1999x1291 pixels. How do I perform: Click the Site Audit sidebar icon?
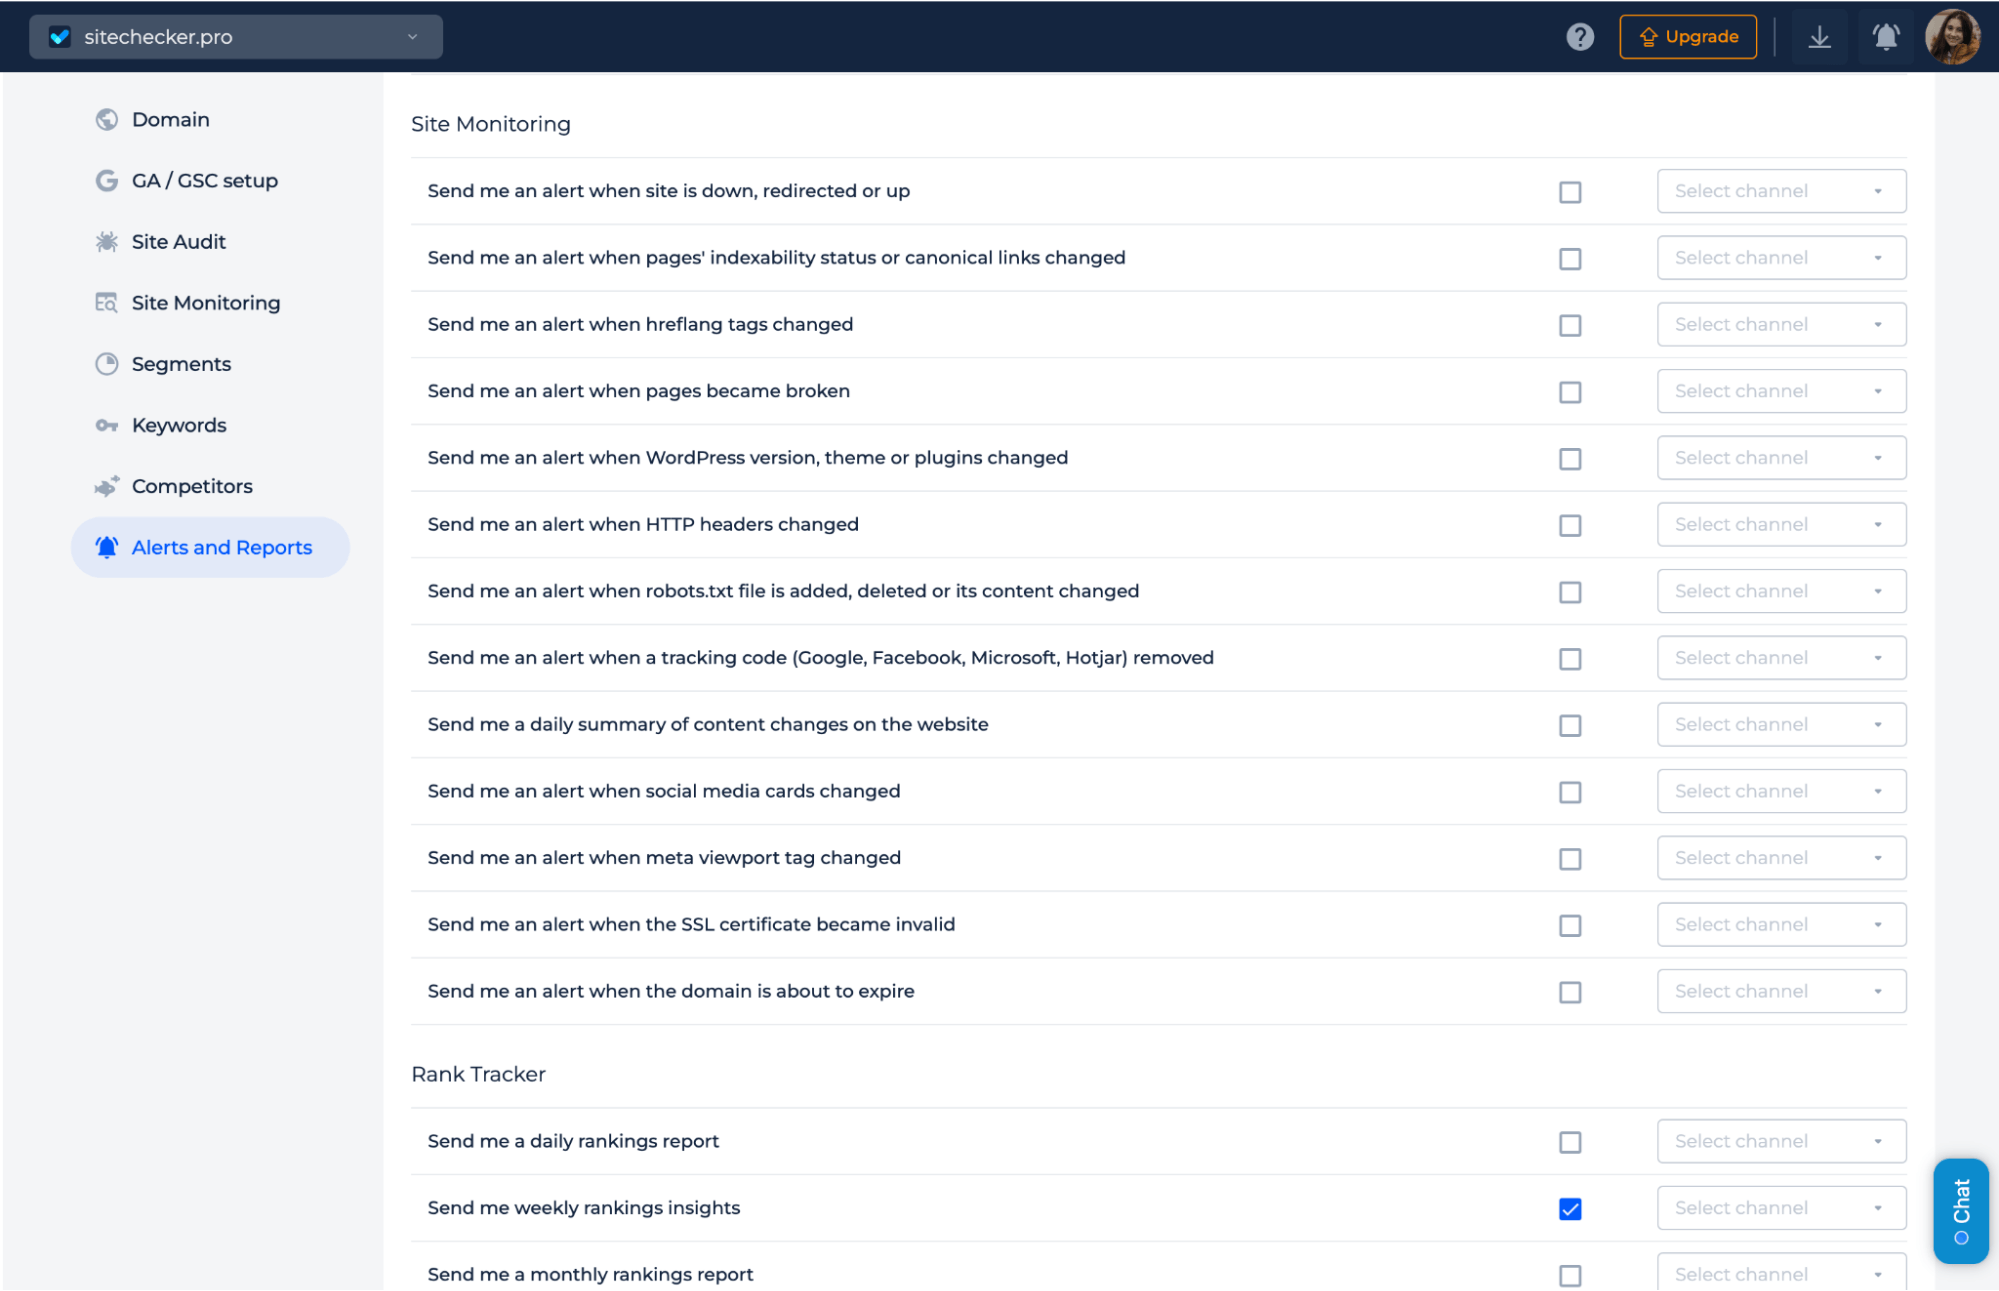click(x=108, y=242)
